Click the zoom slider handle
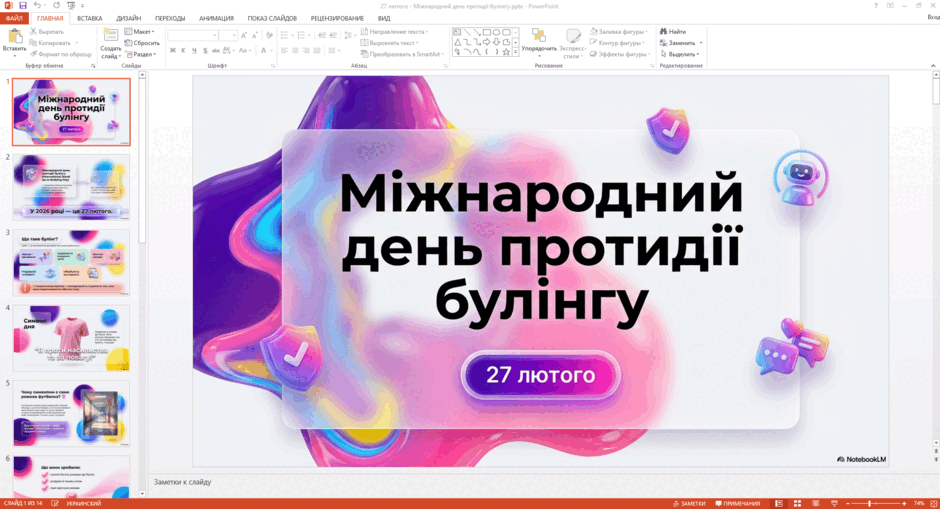This screenshot has width=940, height=509. tap(869, 504)
